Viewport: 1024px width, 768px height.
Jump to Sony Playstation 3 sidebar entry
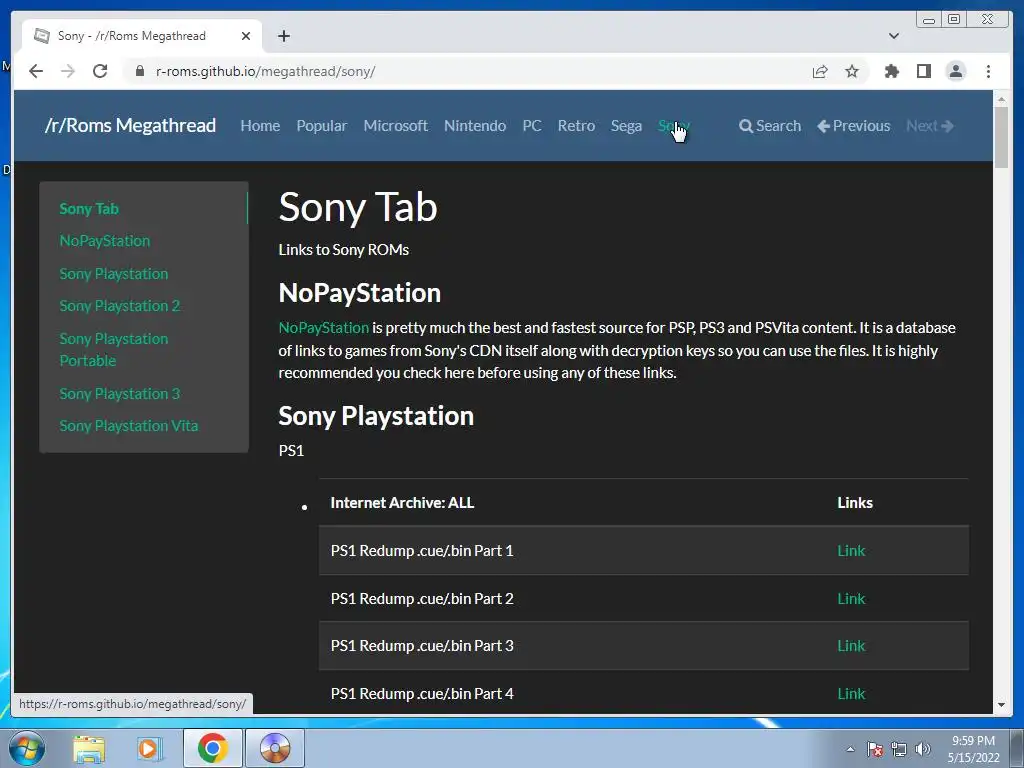[120, 394]
